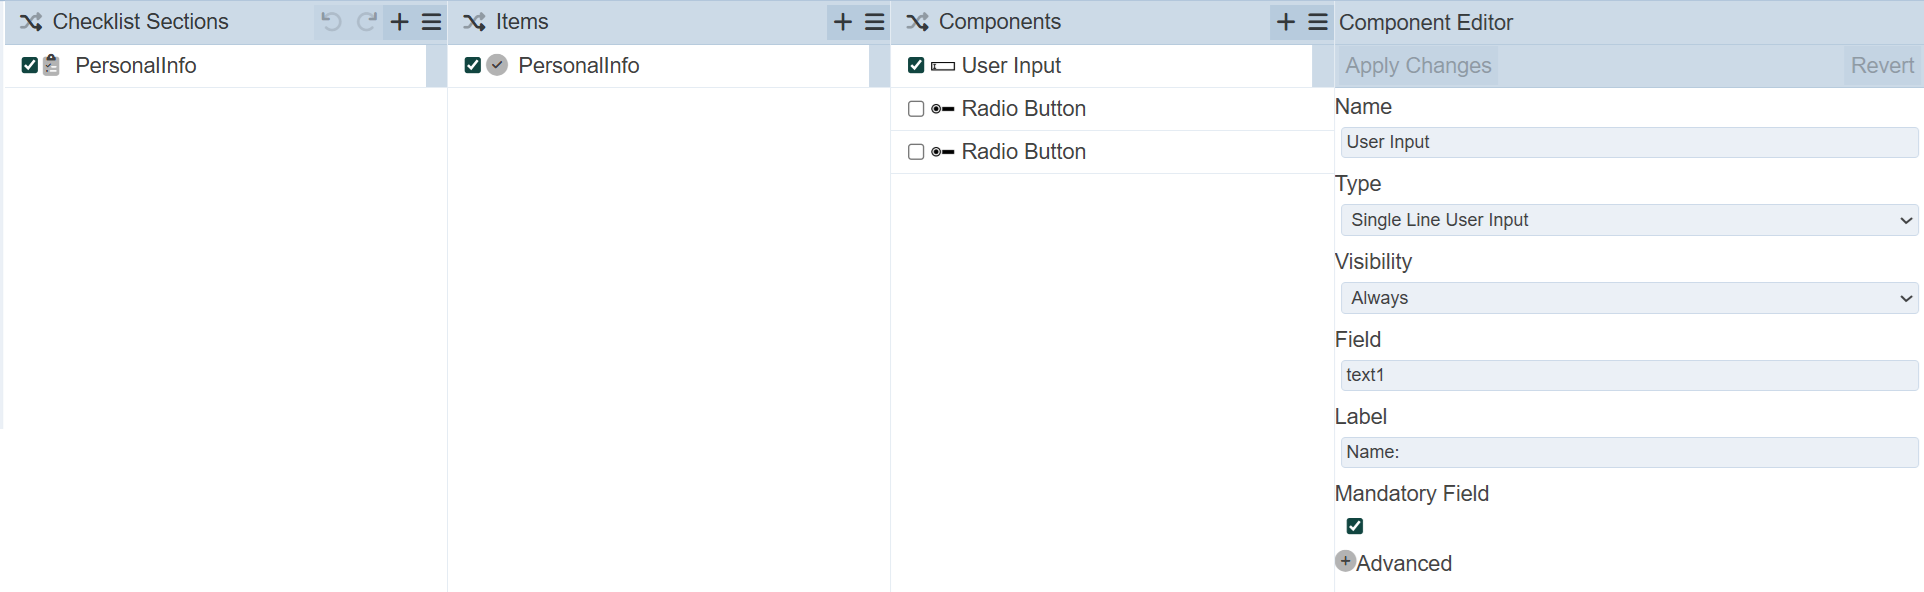The width and height of the screenshot is (1924, 592).
Task: Toggle the Mandatory Field checkbox
Action: coord(1355,526)
